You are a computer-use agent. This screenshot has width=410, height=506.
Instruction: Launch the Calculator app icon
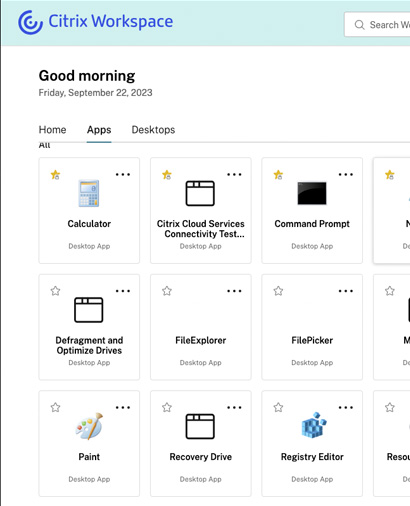[89, 193]
